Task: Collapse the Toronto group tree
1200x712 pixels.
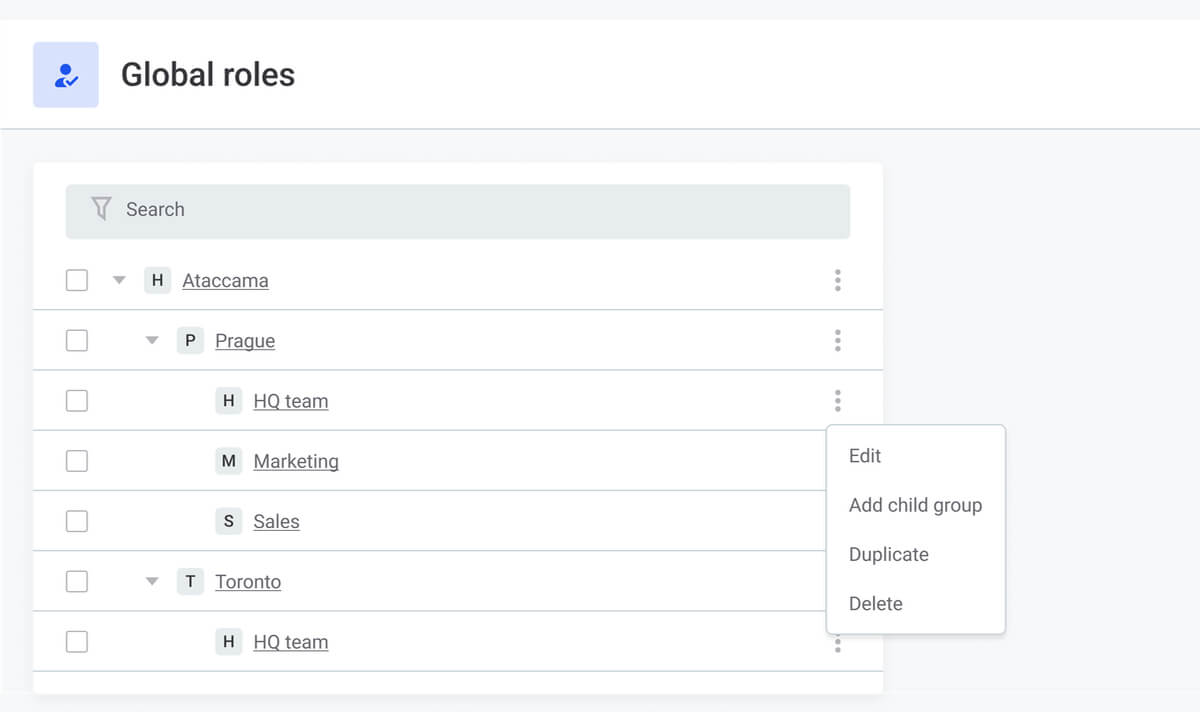Action: 152,581
